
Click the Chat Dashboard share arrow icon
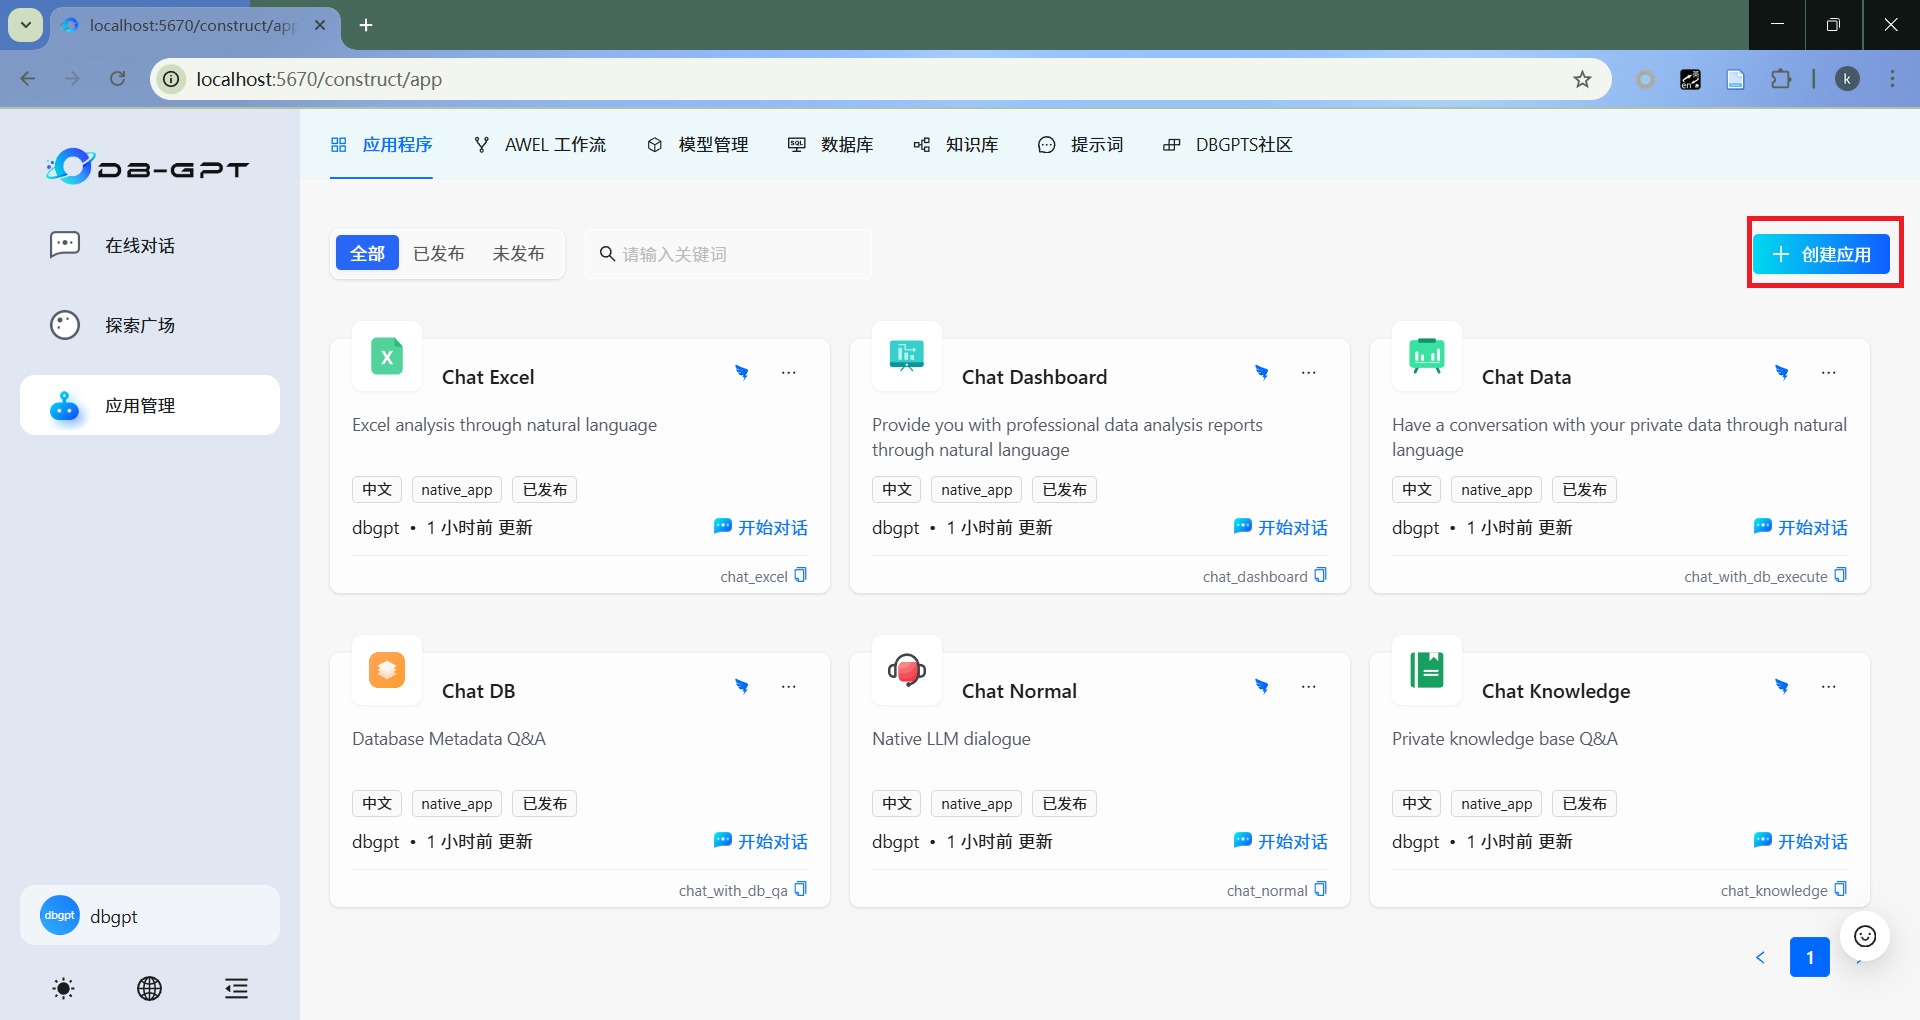pyautogui.click(x=1262, y=373)
